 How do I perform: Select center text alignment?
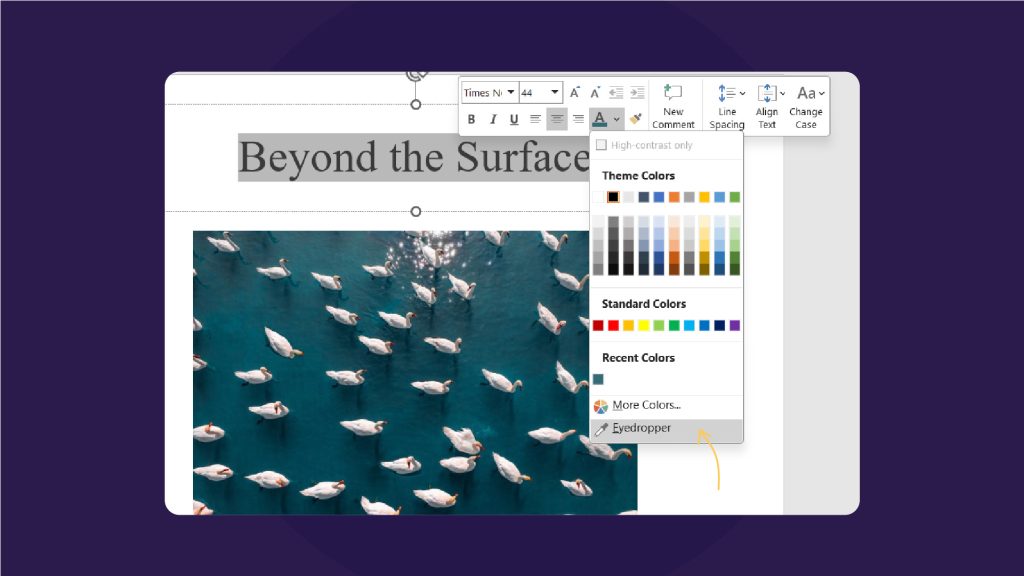556,119
